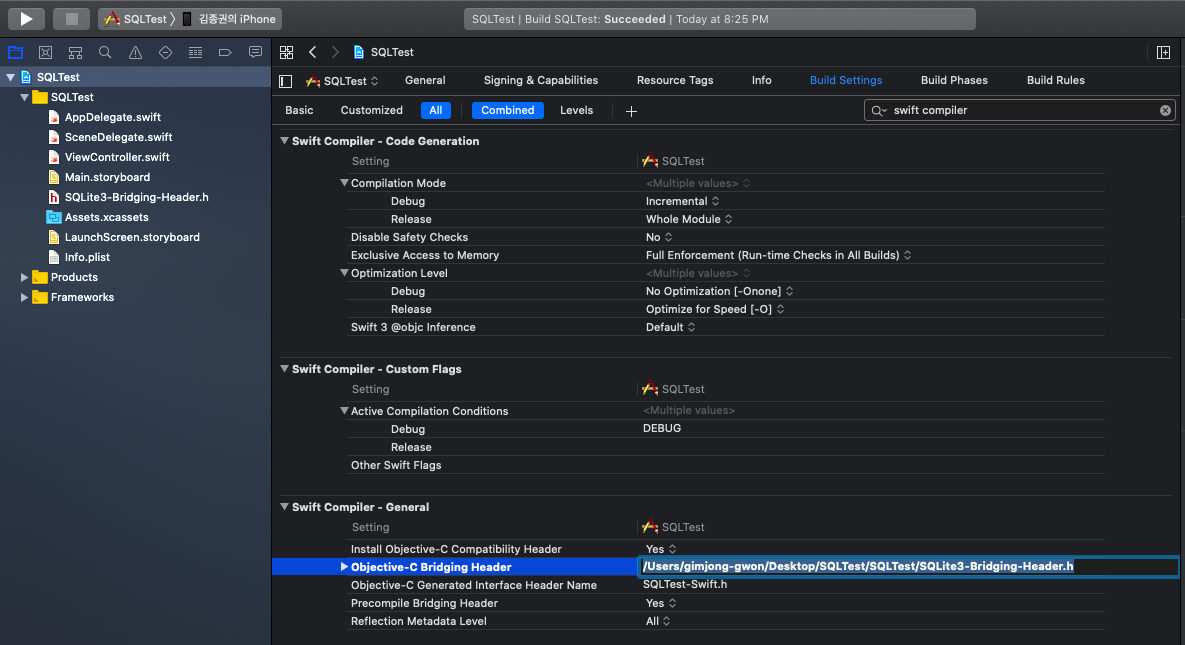Select the SQLTest scheme in toolbar
This screenshot has height=645, width=1185.
point(135,19)
